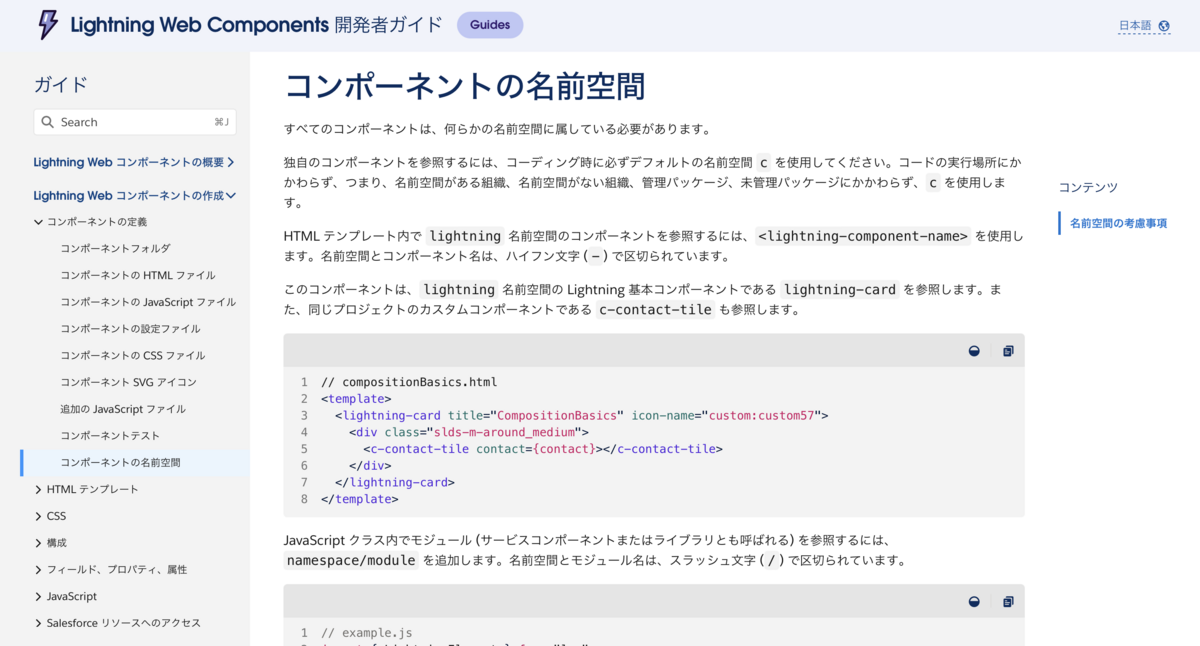The image size is (1200, 646).
Task: Open the 日本語 language selector
Action: point(1144,26)
